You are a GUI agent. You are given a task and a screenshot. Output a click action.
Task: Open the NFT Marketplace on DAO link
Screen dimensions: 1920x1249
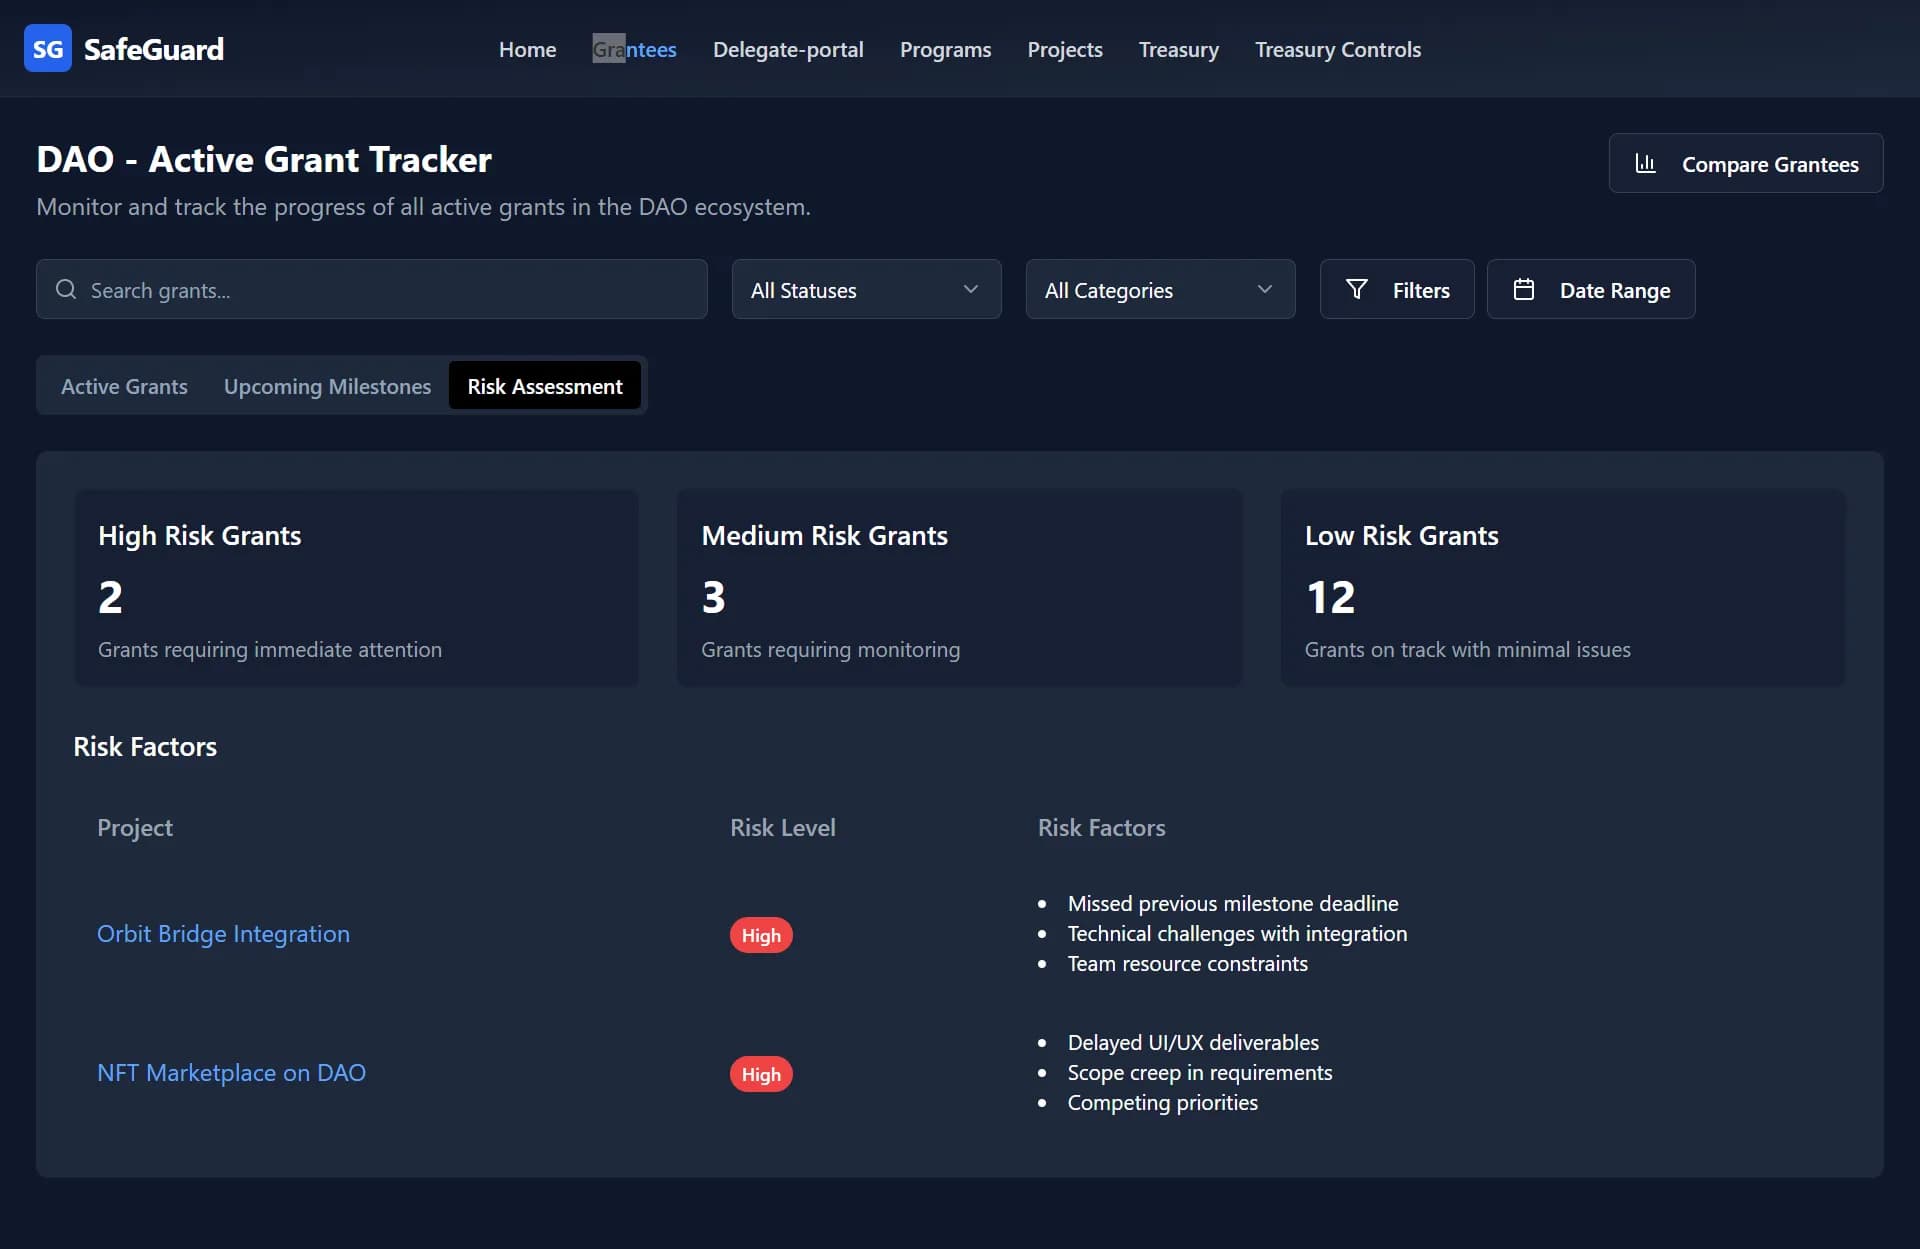click(x=231, y=1072)
